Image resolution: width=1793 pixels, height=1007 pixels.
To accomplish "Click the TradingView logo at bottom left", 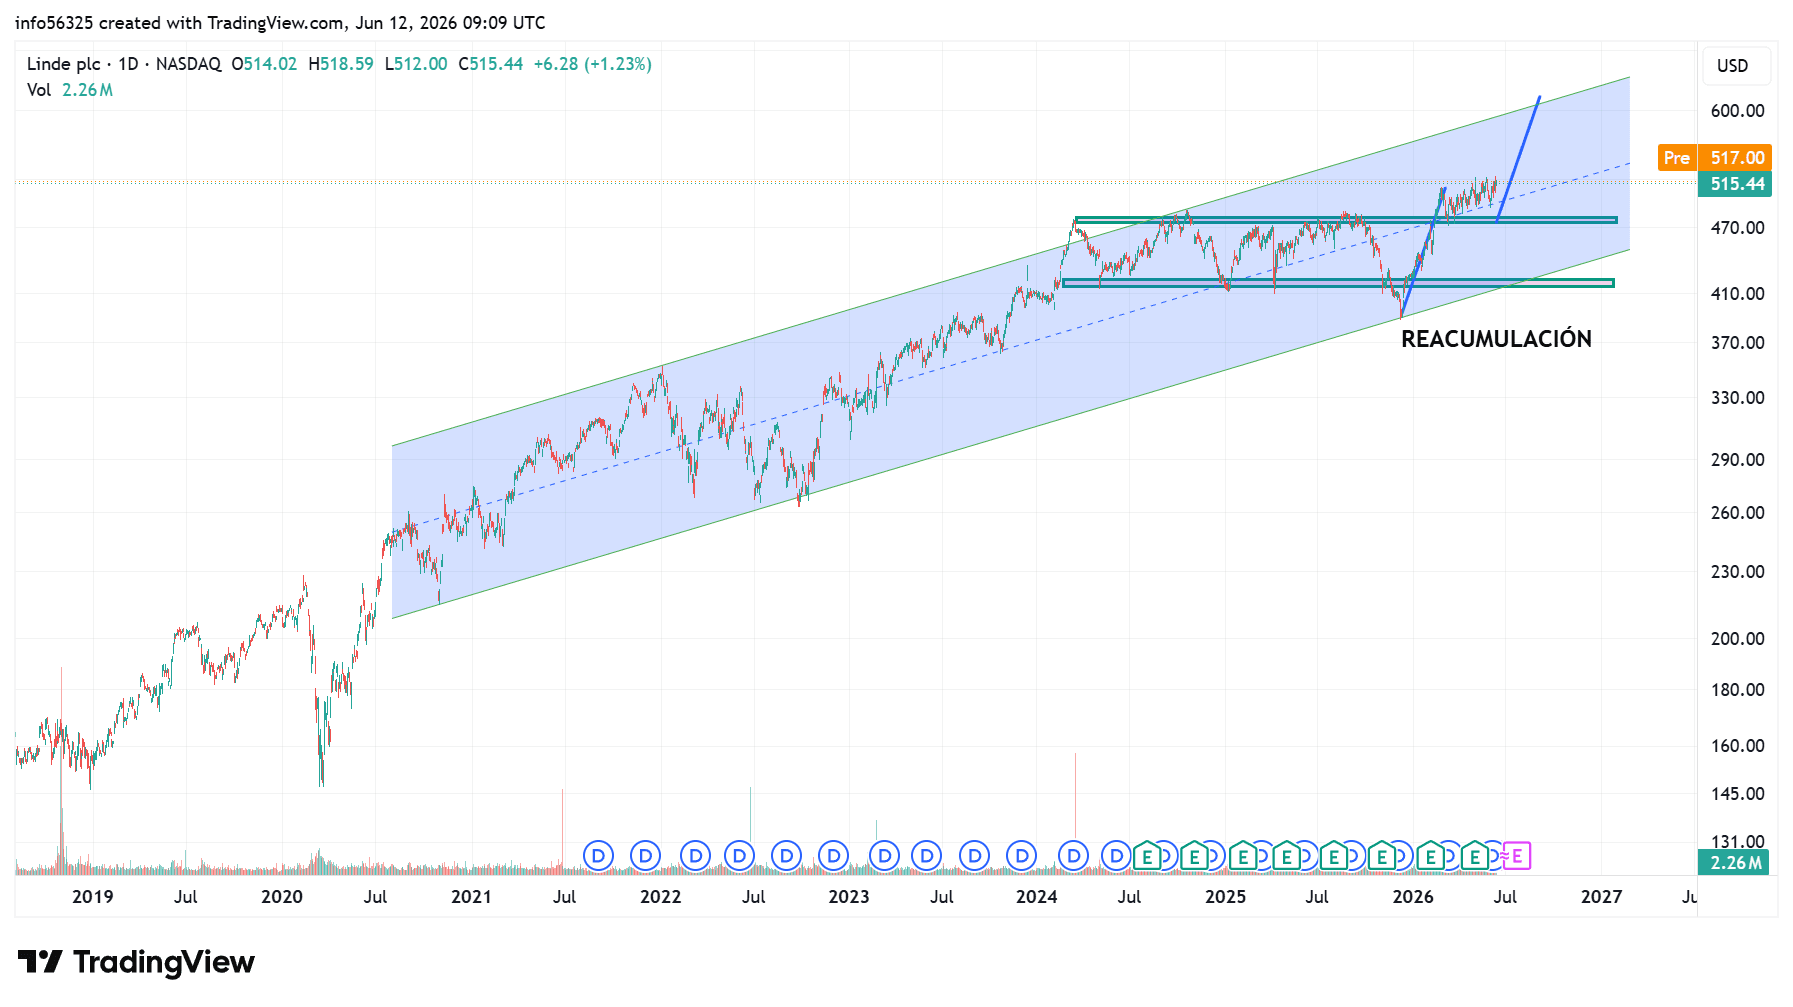I will [x=137, y=962].
